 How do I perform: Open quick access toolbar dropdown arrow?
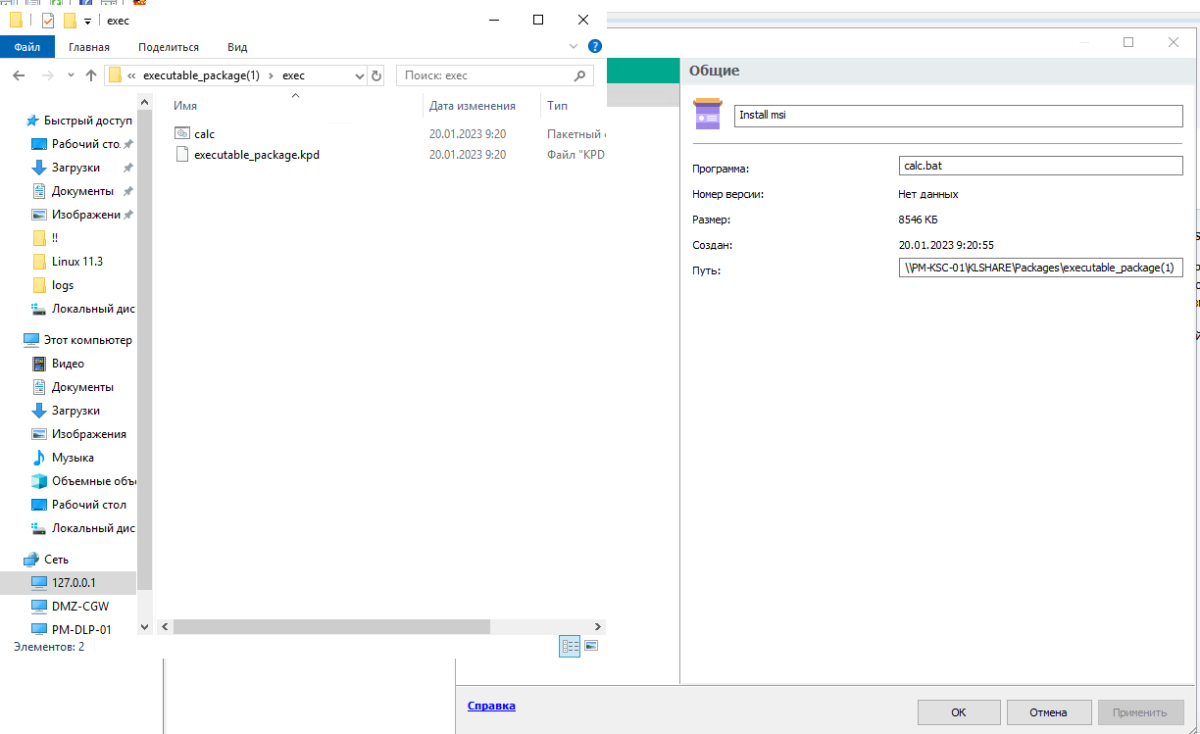(88, 21)
